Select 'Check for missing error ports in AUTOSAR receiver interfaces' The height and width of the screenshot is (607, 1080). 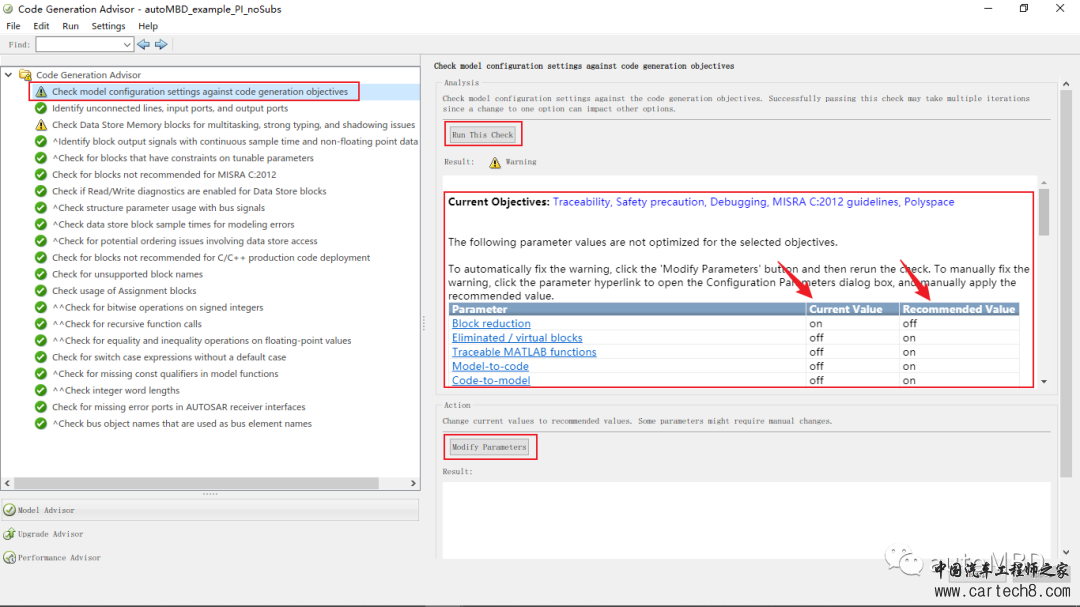[178, 407]
